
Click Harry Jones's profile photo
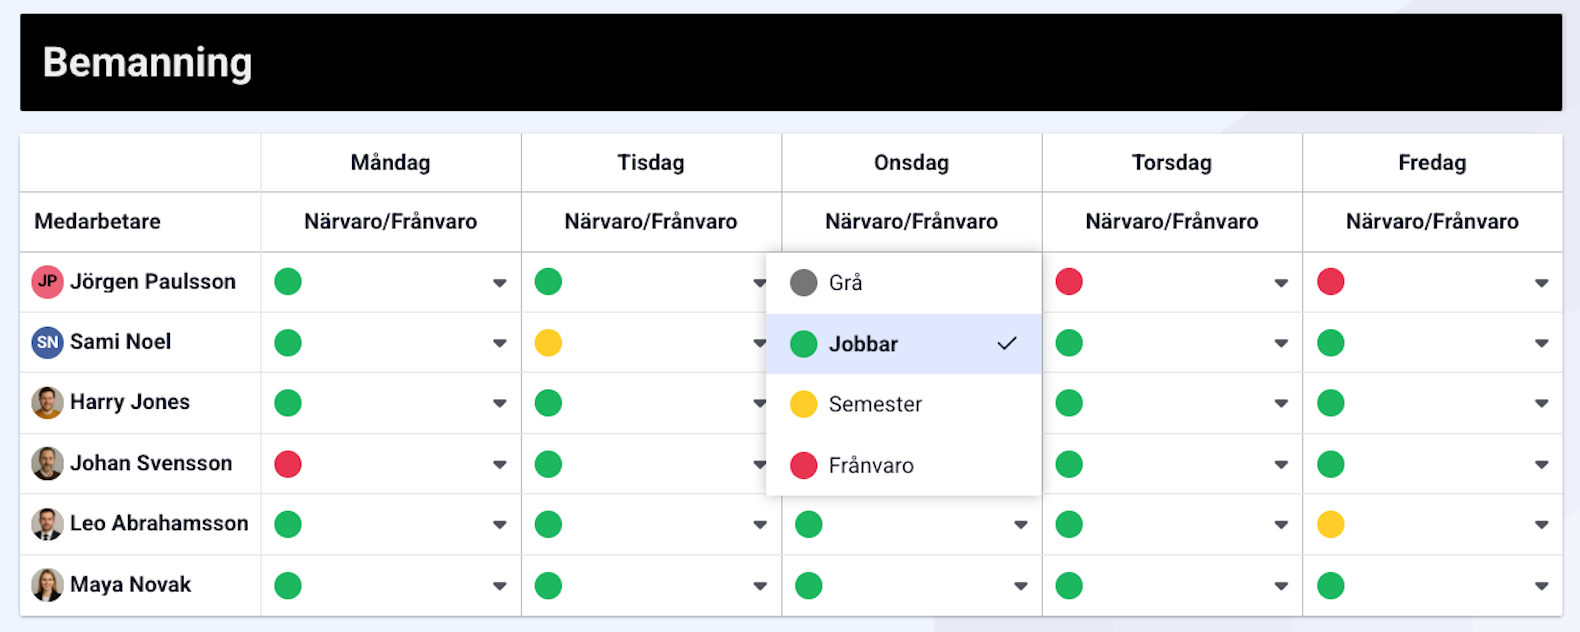(47, 403)
